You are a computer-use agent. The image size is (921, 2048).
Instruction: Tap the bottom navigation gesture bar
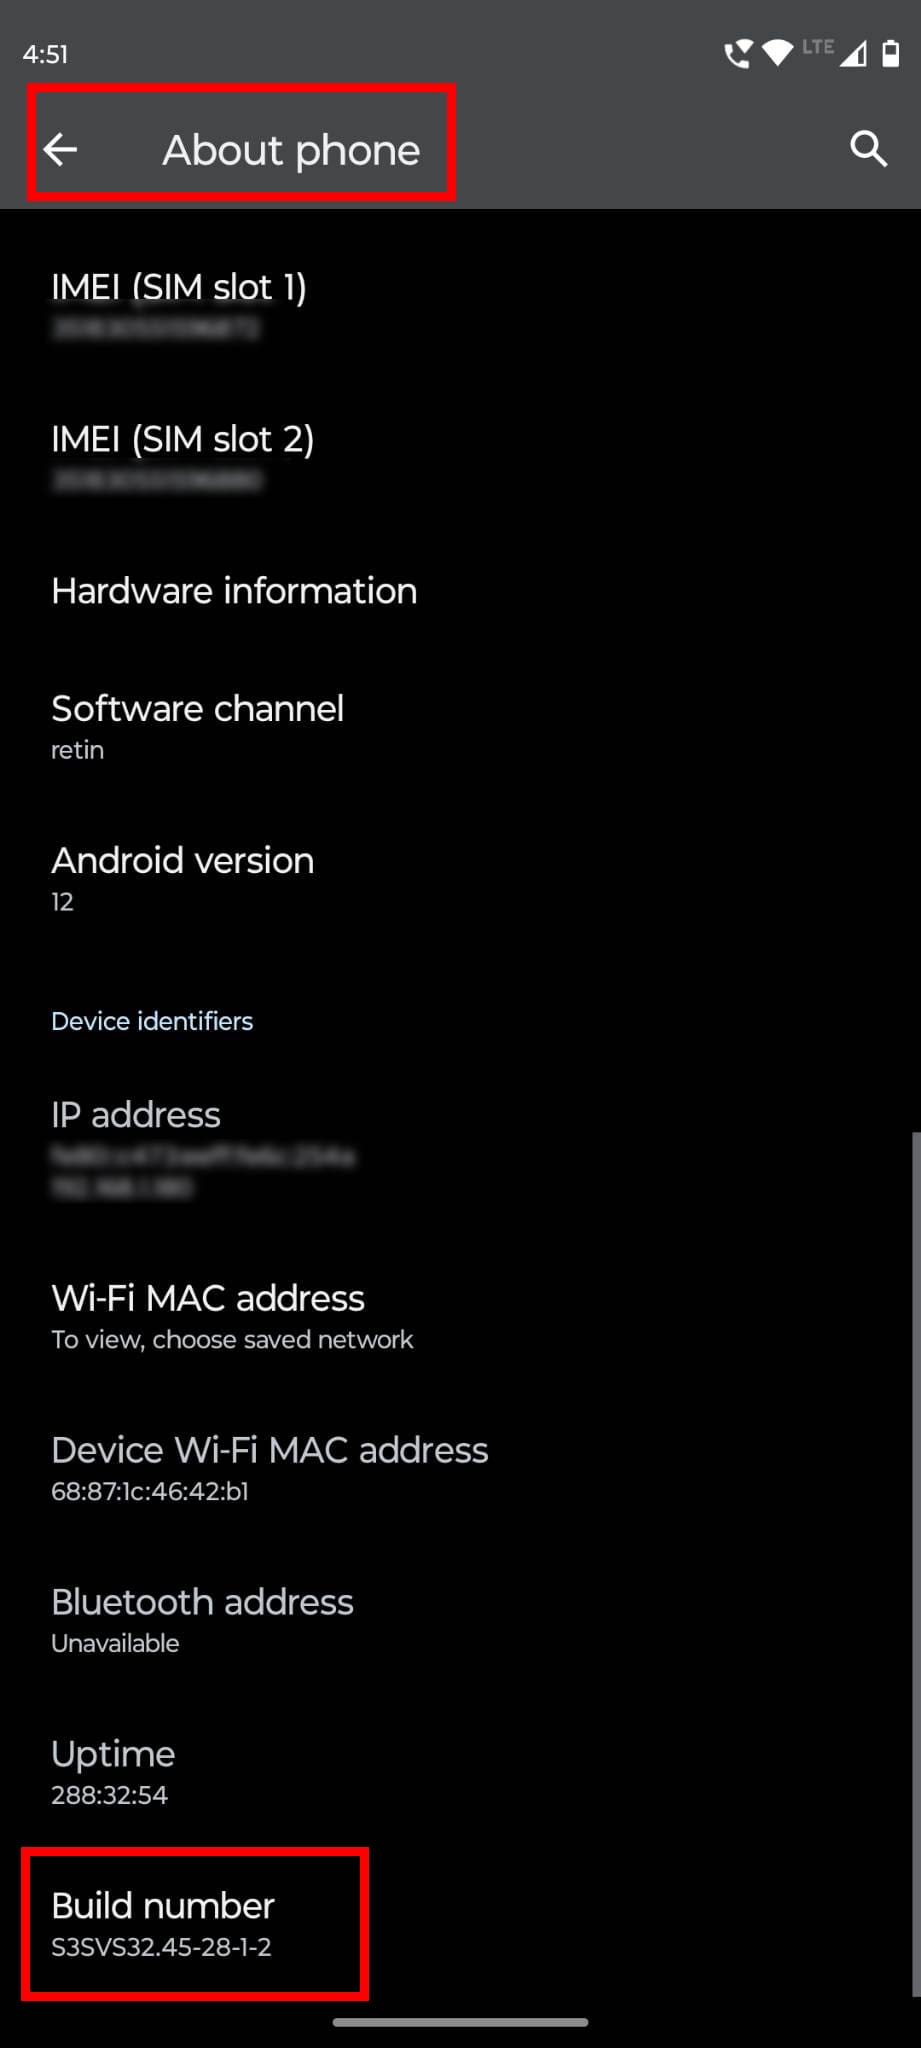(x=460, y=2022)
